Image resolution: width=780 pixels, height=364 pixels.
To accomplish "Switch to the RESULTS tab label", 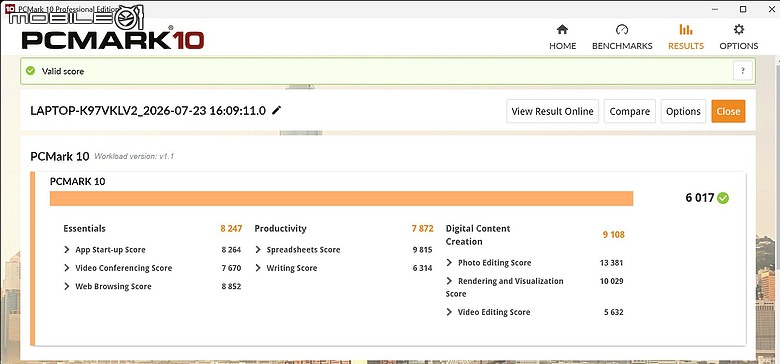I will pyautogui.click(x=686, y=46).
